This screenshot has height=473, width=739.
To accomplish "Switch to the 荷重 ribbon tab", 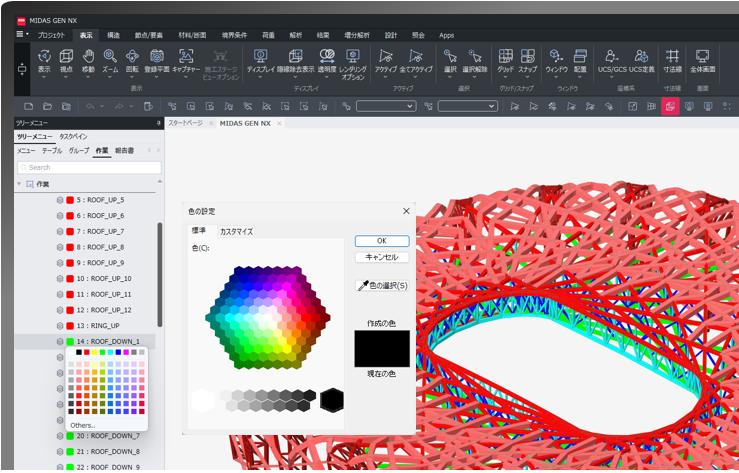I will 268,35.
